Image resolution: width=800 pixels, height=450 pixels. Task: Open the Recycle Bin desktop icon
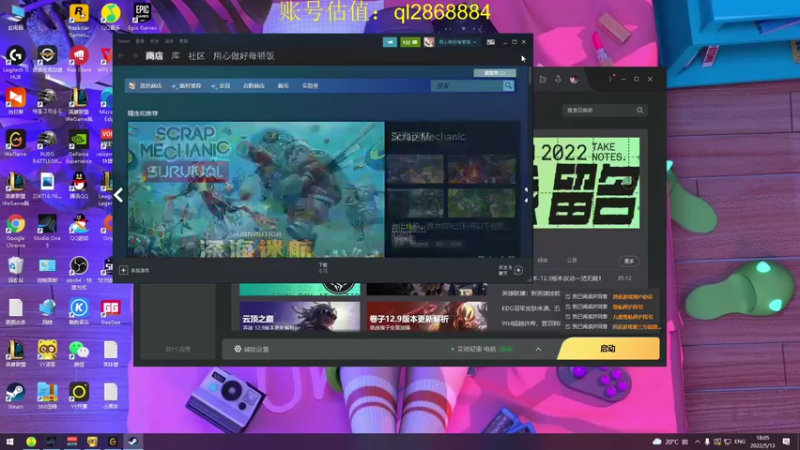(15, 269)
